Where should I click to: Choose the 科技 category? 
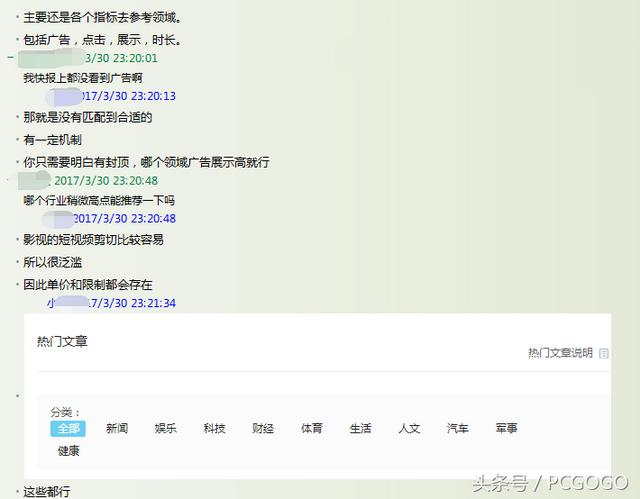point(214,428)
